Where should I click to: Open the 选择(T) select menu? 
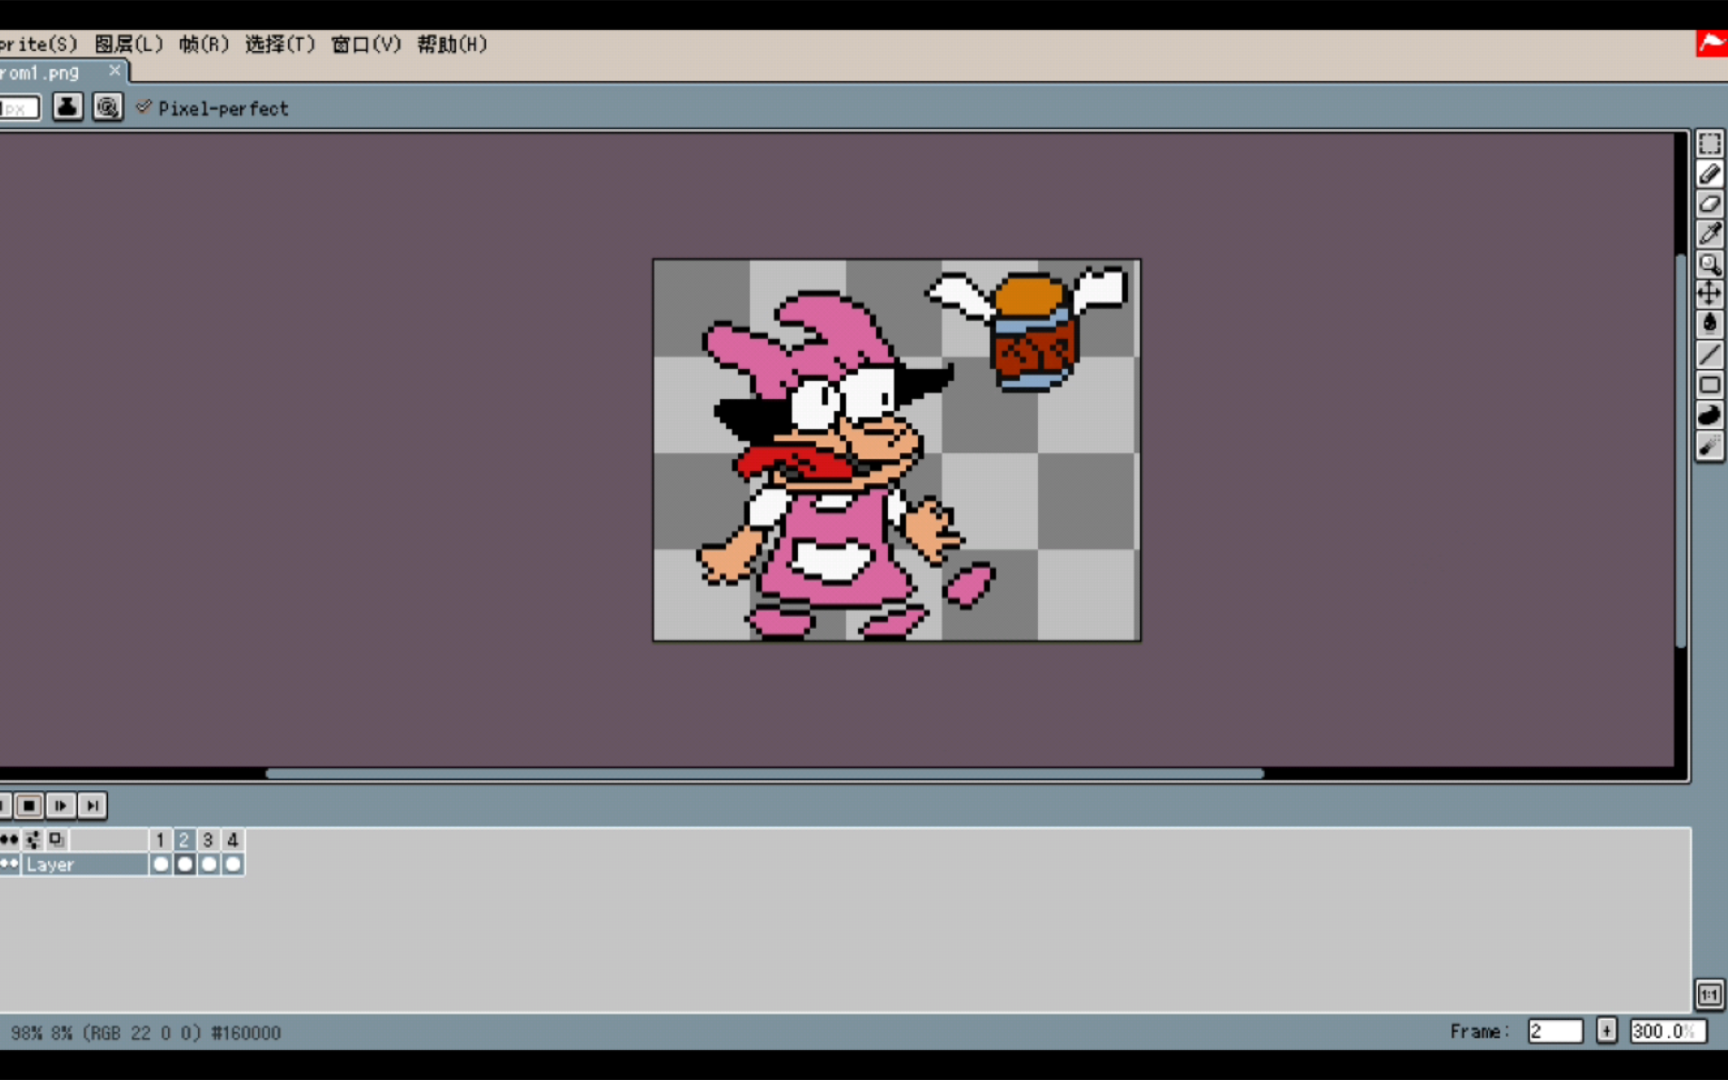coord(280,44)
